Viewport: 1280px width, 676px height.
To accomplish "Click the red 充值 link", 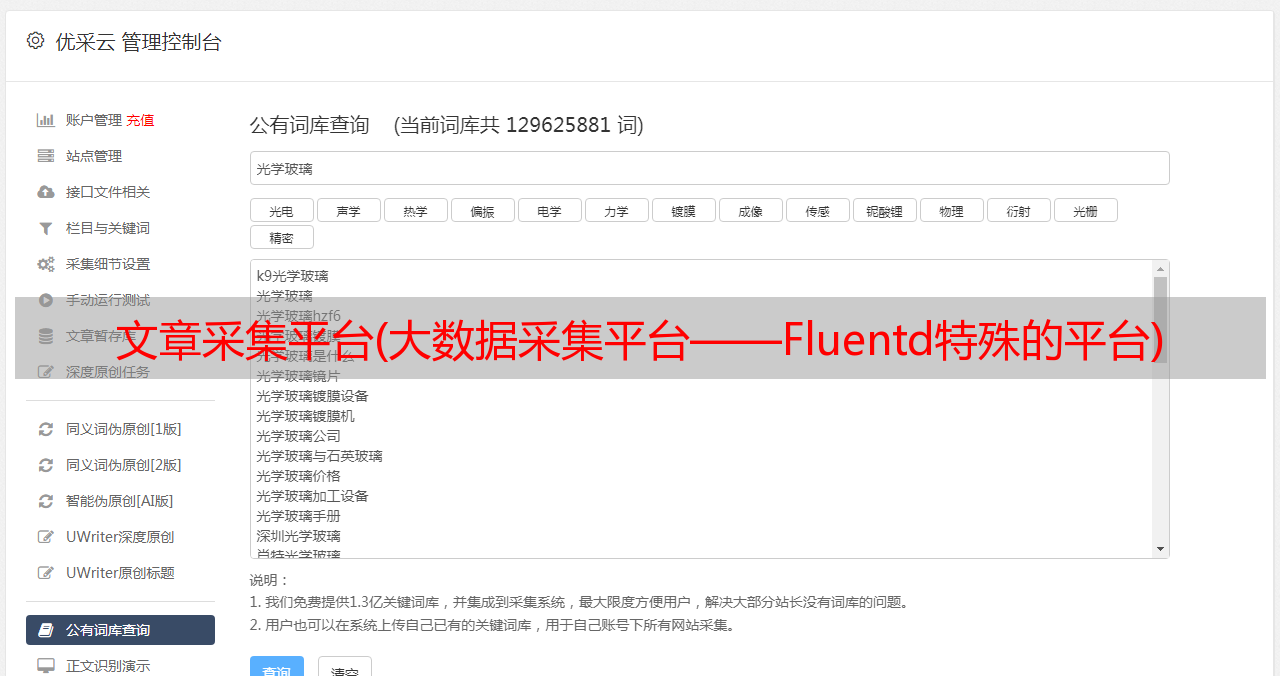I will (x=140, y=120).
